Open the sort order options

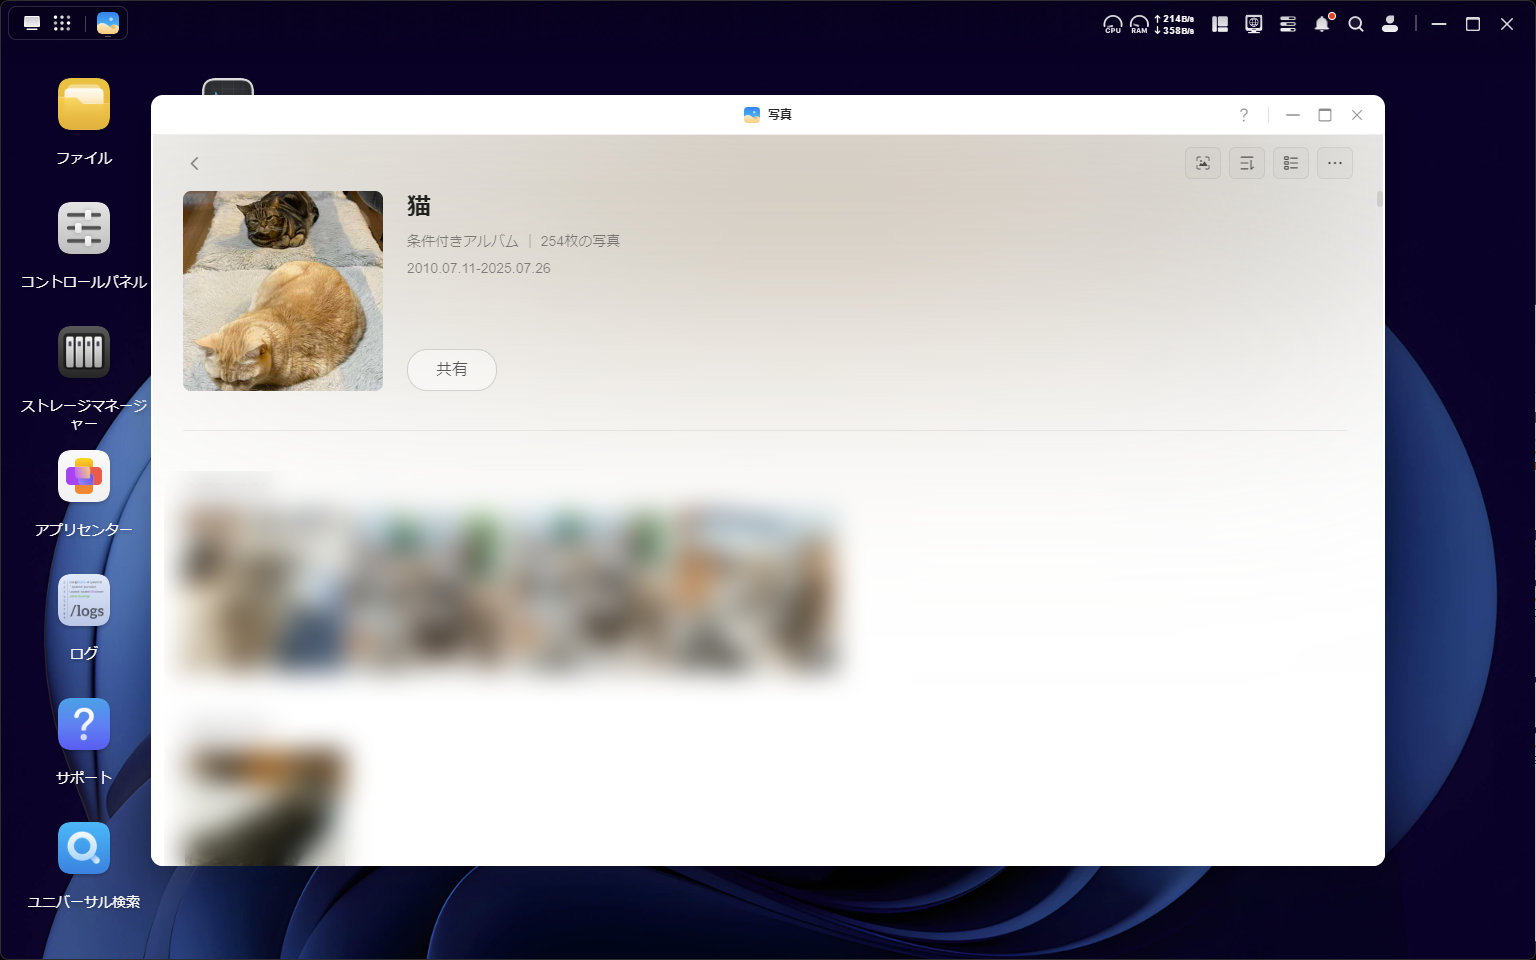click(x=1246, y=163)
